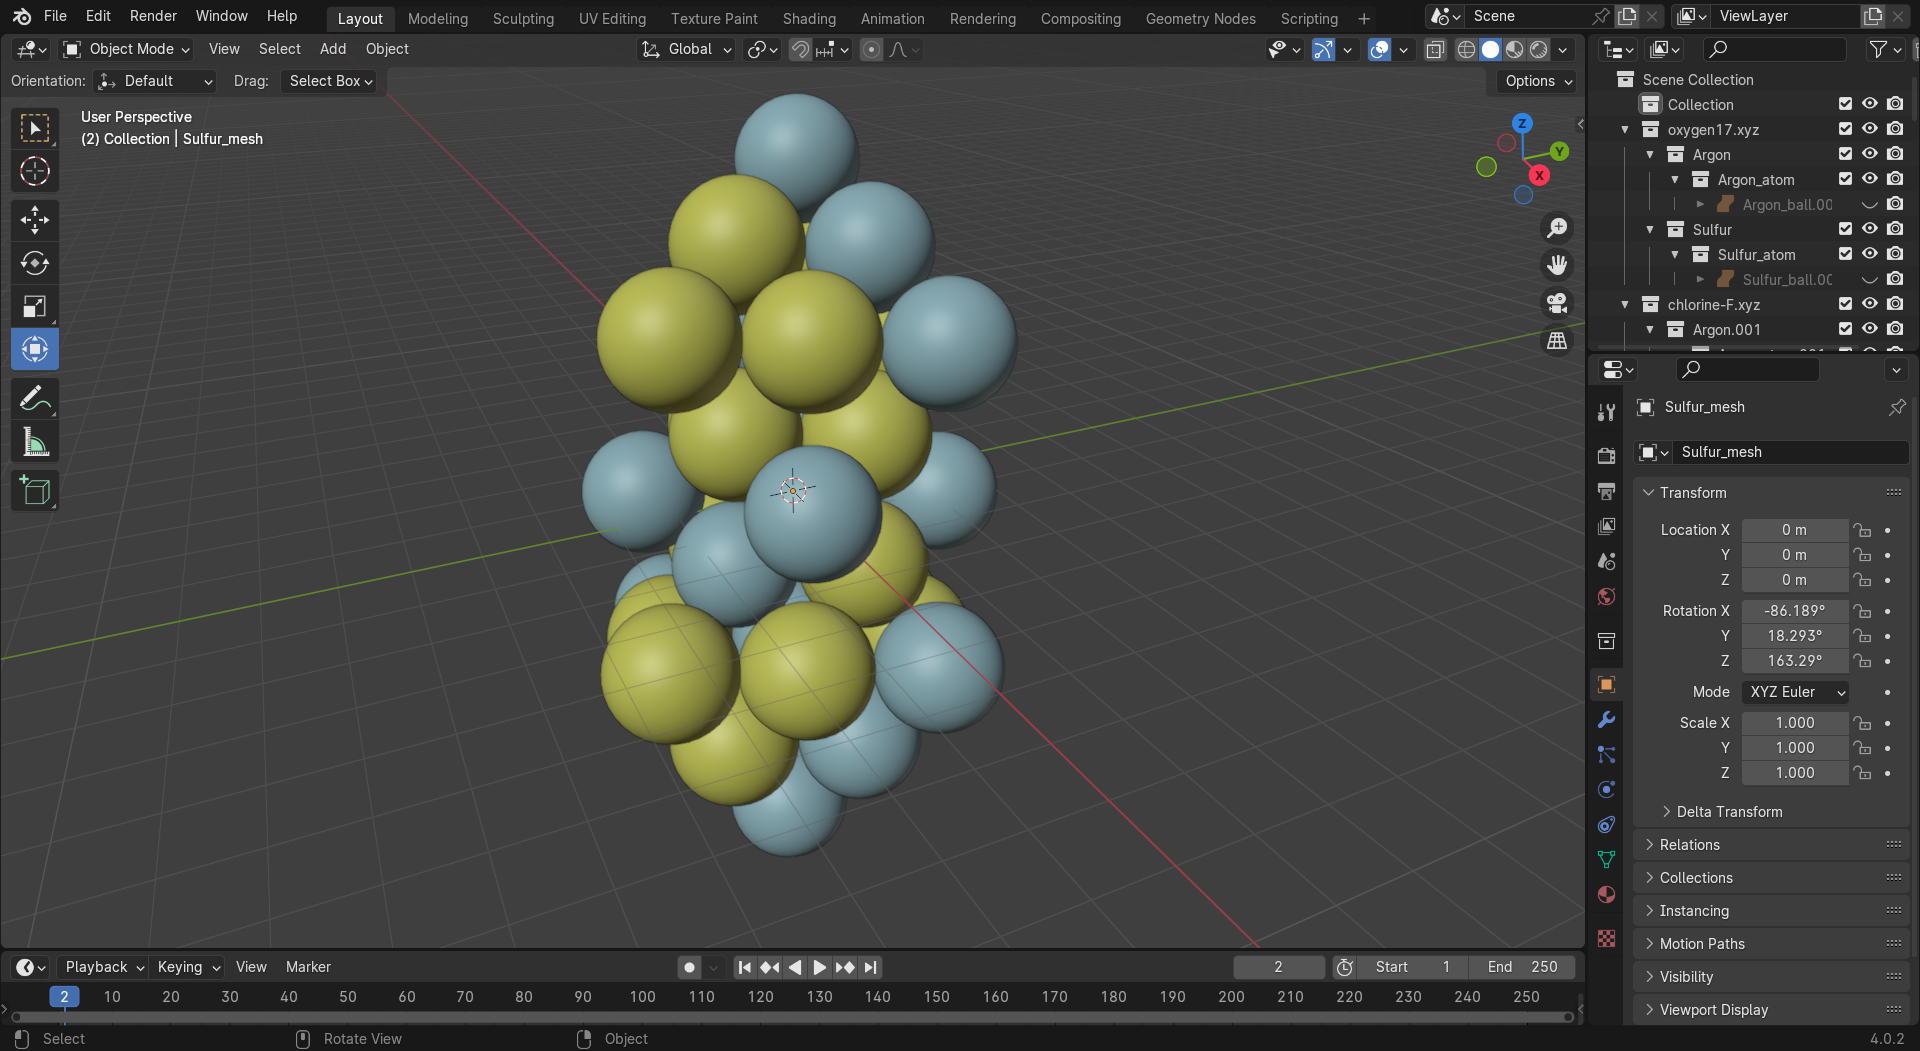The height and width of the screenshot is (1051, 1920).
Task: Open the XYZ Euler rotation mode dropdown
Action: pyautogui.click(x=1795, y=692)
